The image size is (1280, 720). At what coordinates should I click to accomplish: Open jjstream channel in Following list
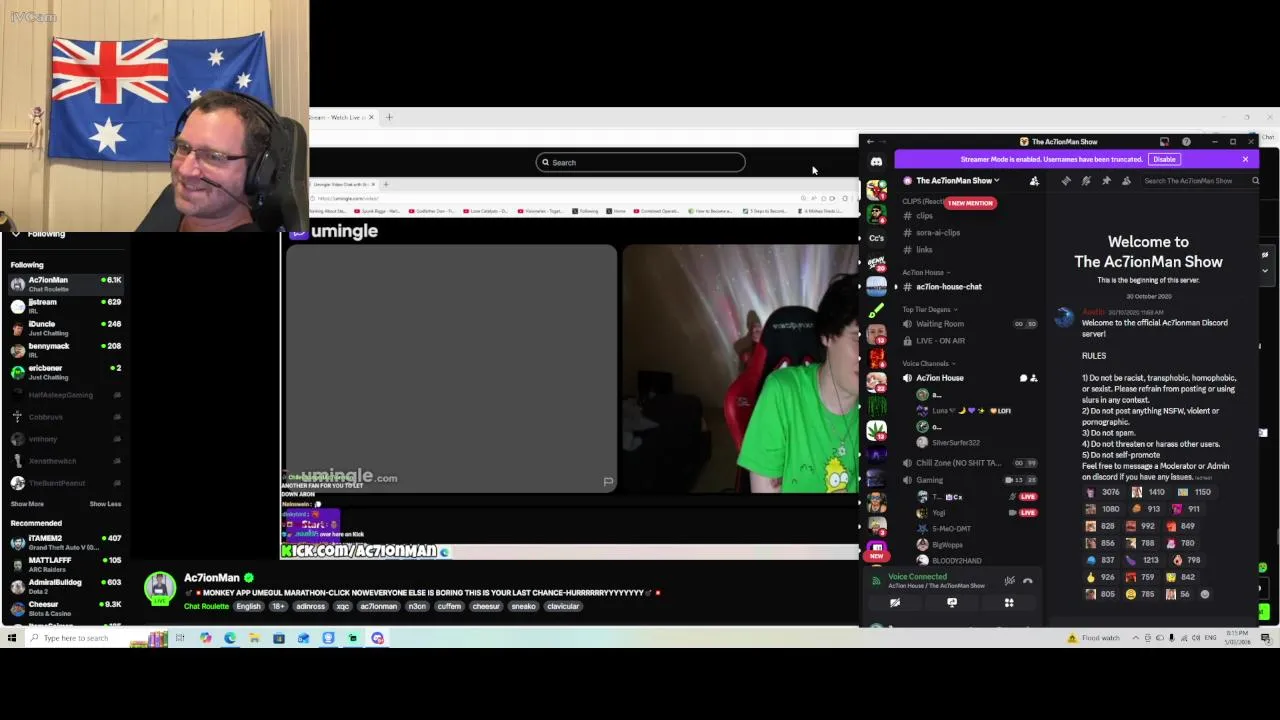point(65,305)
